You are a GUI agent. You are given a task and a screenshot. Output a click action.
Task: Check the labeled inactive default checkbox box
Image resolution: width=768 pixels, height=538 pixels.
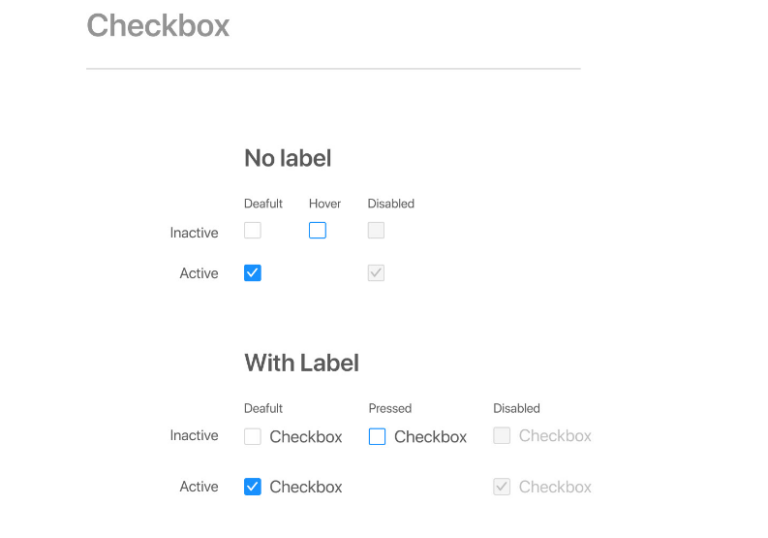tap(253, 436)
